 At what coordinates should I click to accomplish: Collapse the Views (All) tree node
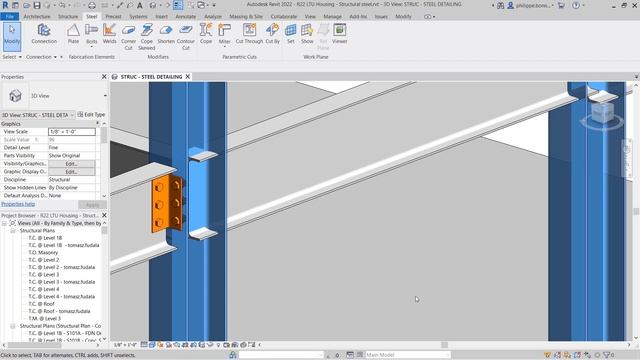tap(4, 223)
